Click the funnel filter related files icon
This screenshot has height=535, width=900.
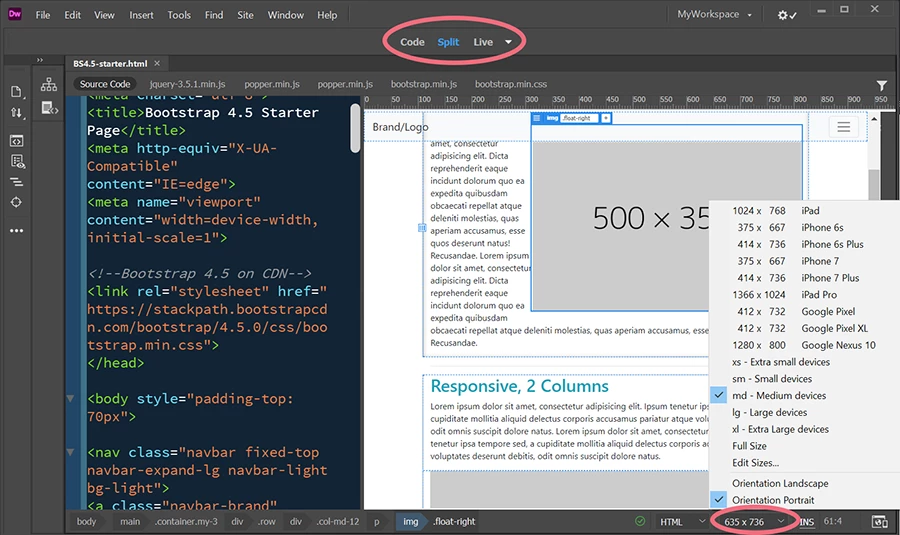[x=882, y=86]
